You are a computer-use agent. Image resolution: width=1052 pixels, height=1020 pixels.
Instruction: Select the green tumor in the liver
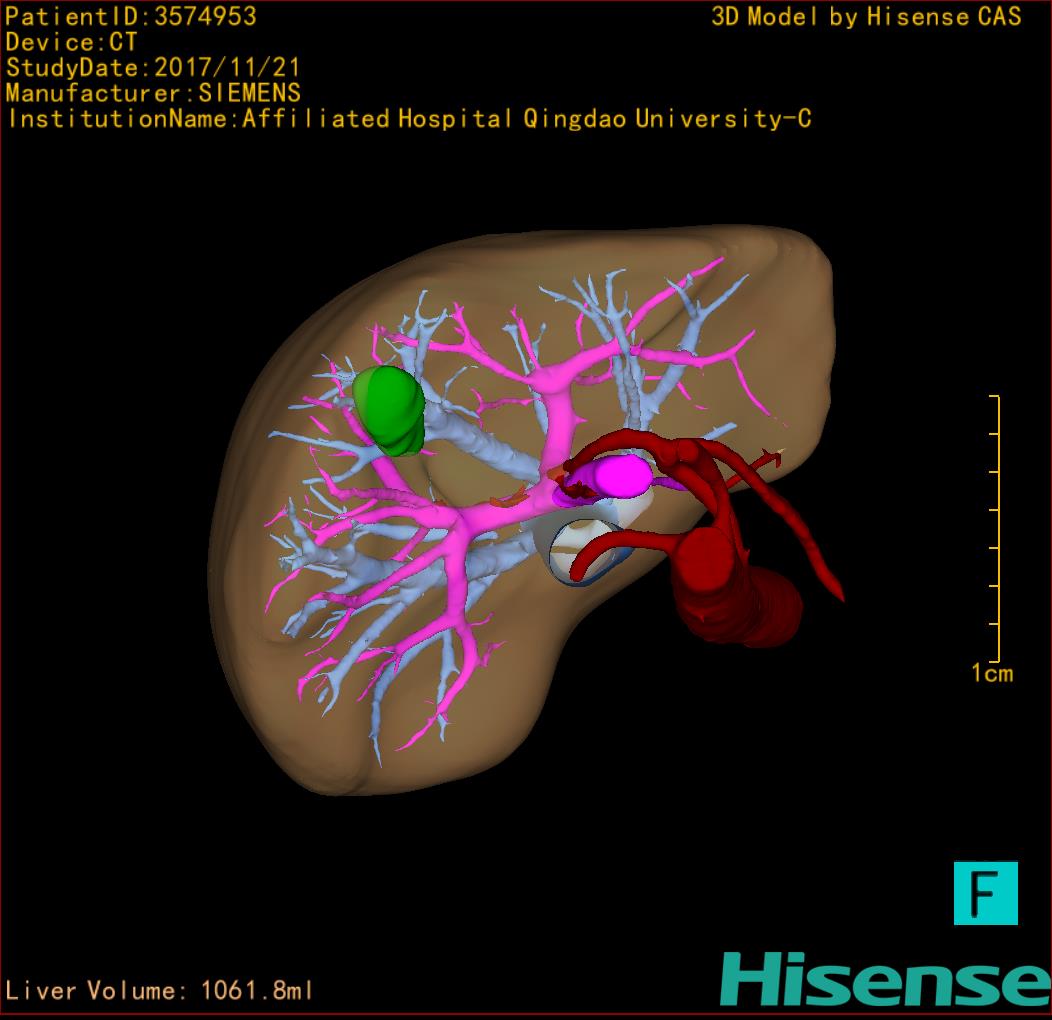(x=391, y=410)
